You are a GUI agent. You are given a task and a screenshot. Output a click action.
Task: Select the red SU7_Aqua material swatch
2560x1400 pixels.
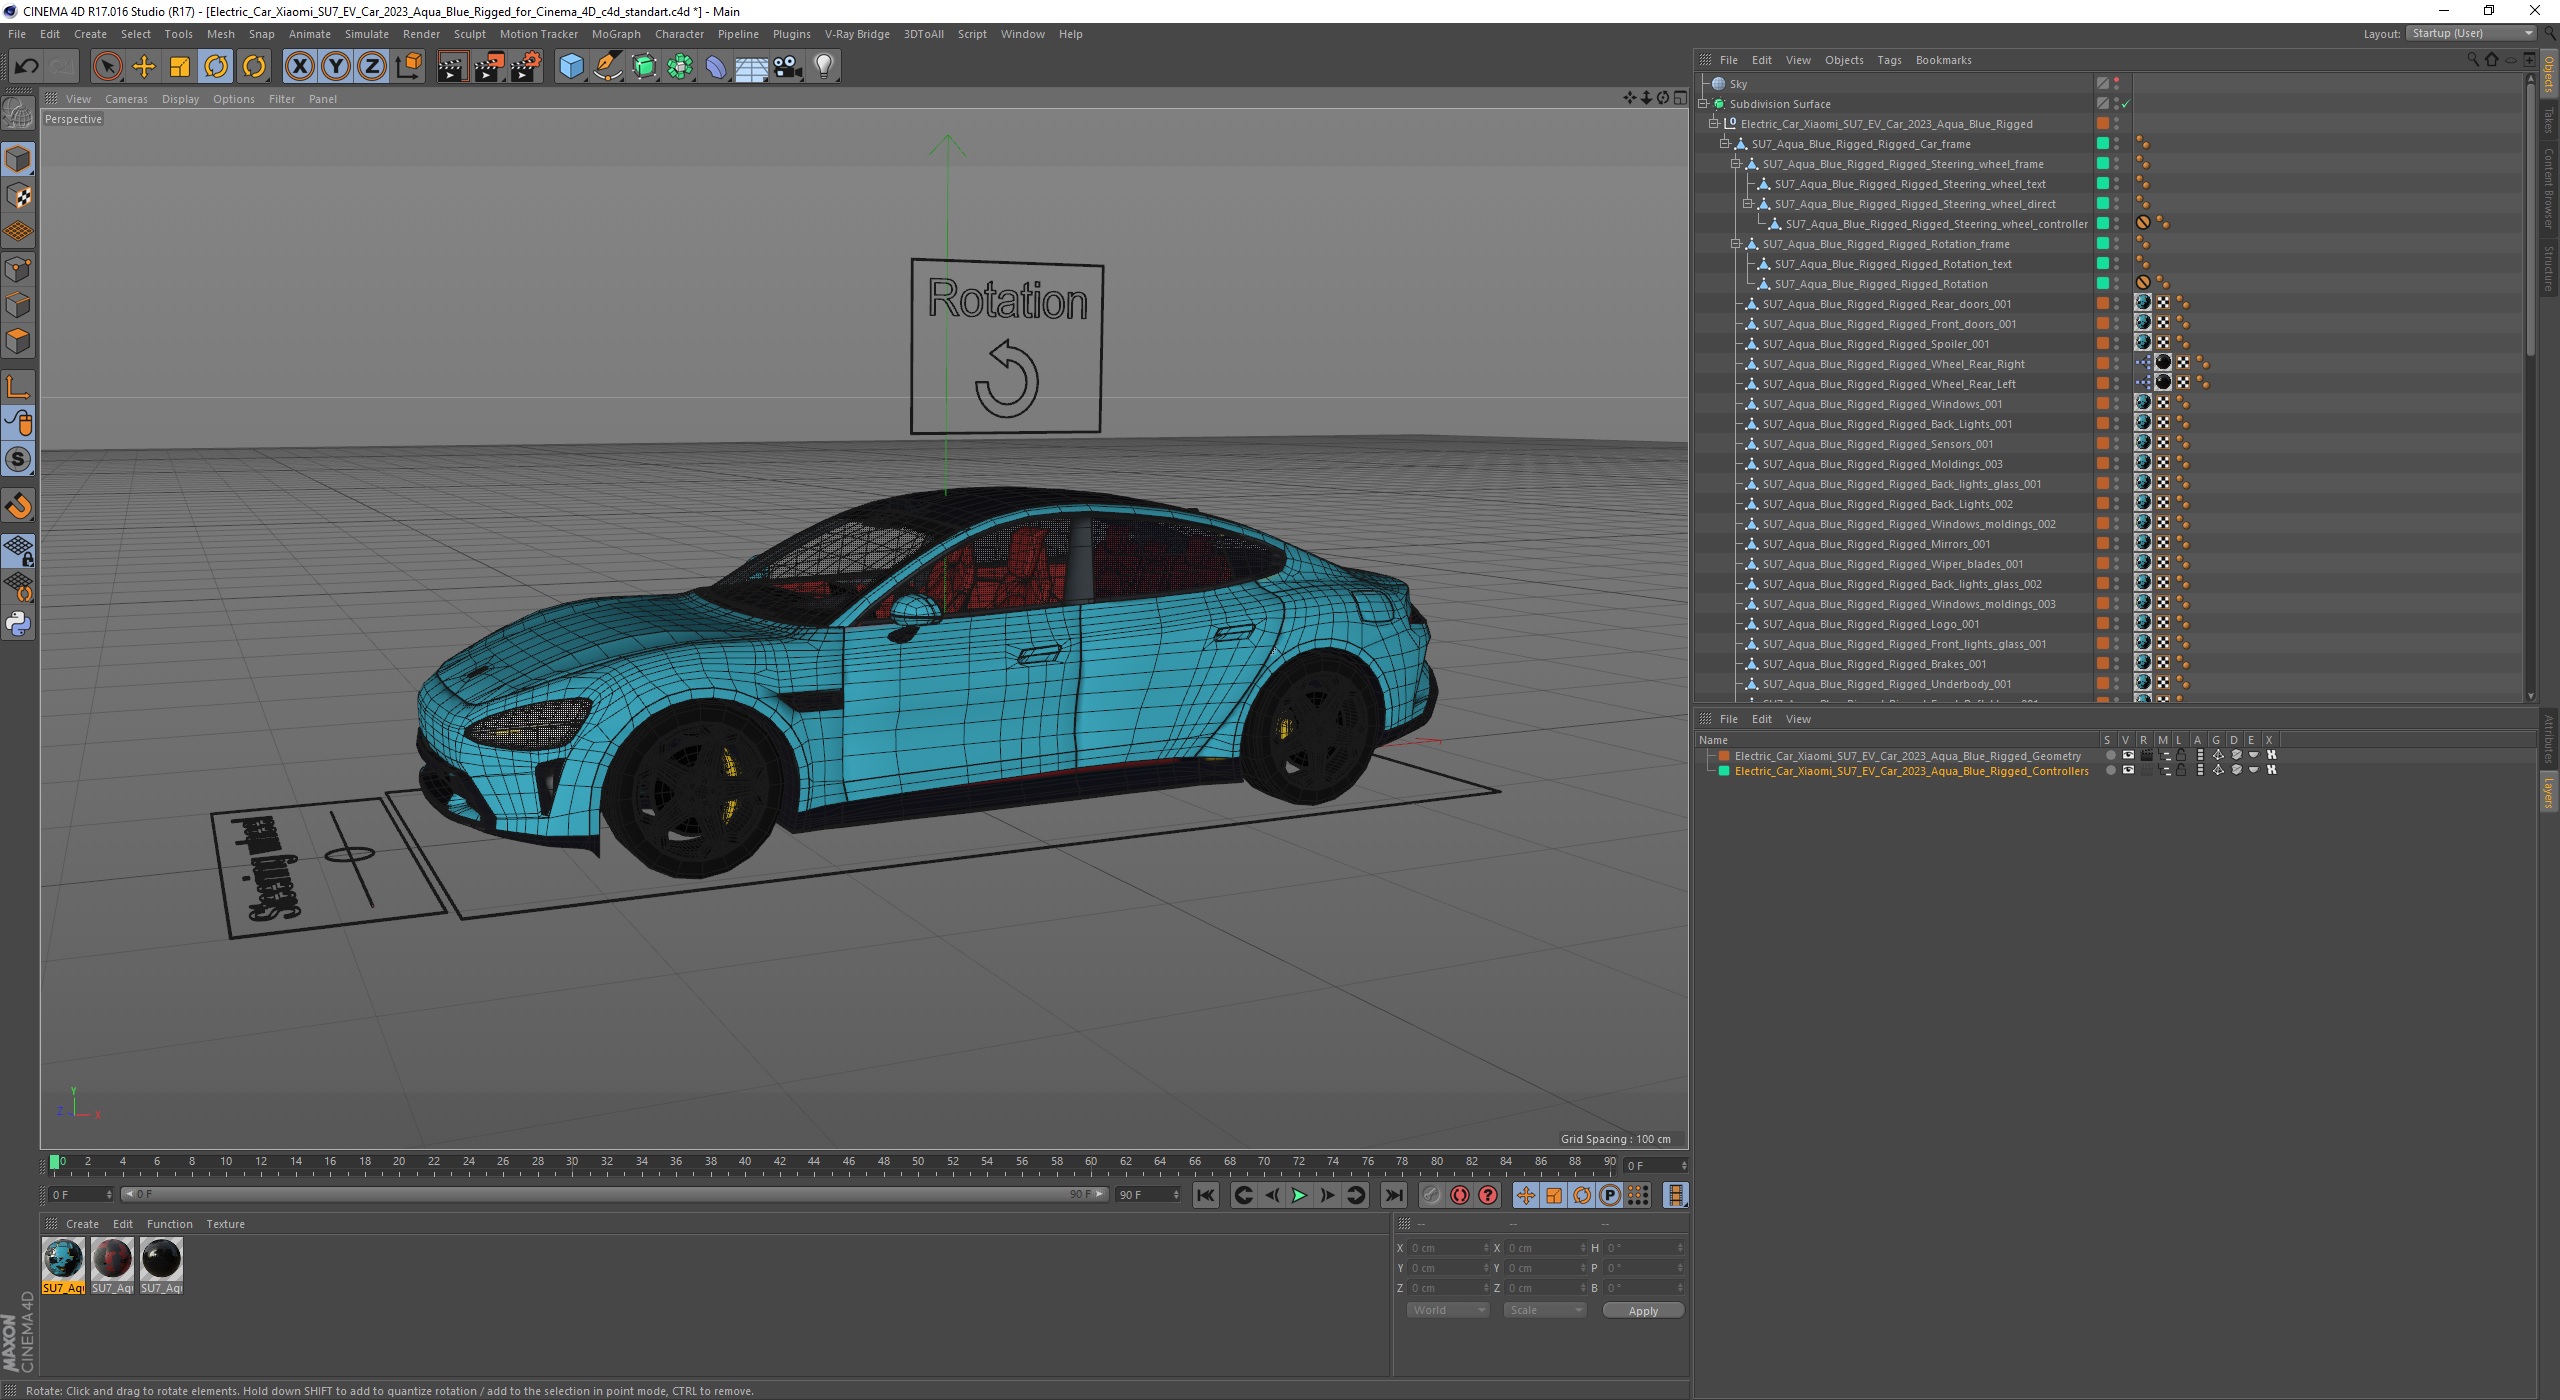point(112,1259)
